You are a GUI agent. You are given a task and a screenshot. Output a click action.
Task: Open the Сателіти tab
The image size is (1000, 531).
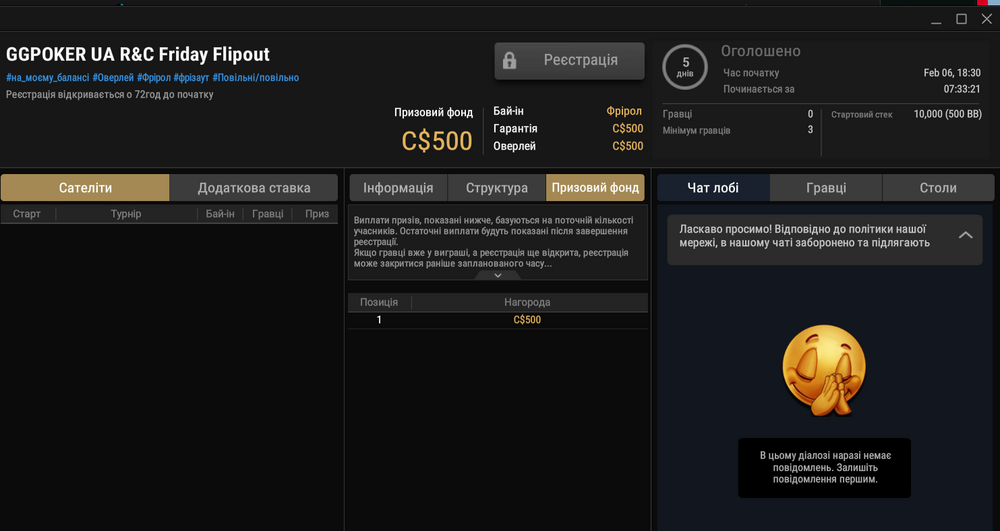click(85, 188)
